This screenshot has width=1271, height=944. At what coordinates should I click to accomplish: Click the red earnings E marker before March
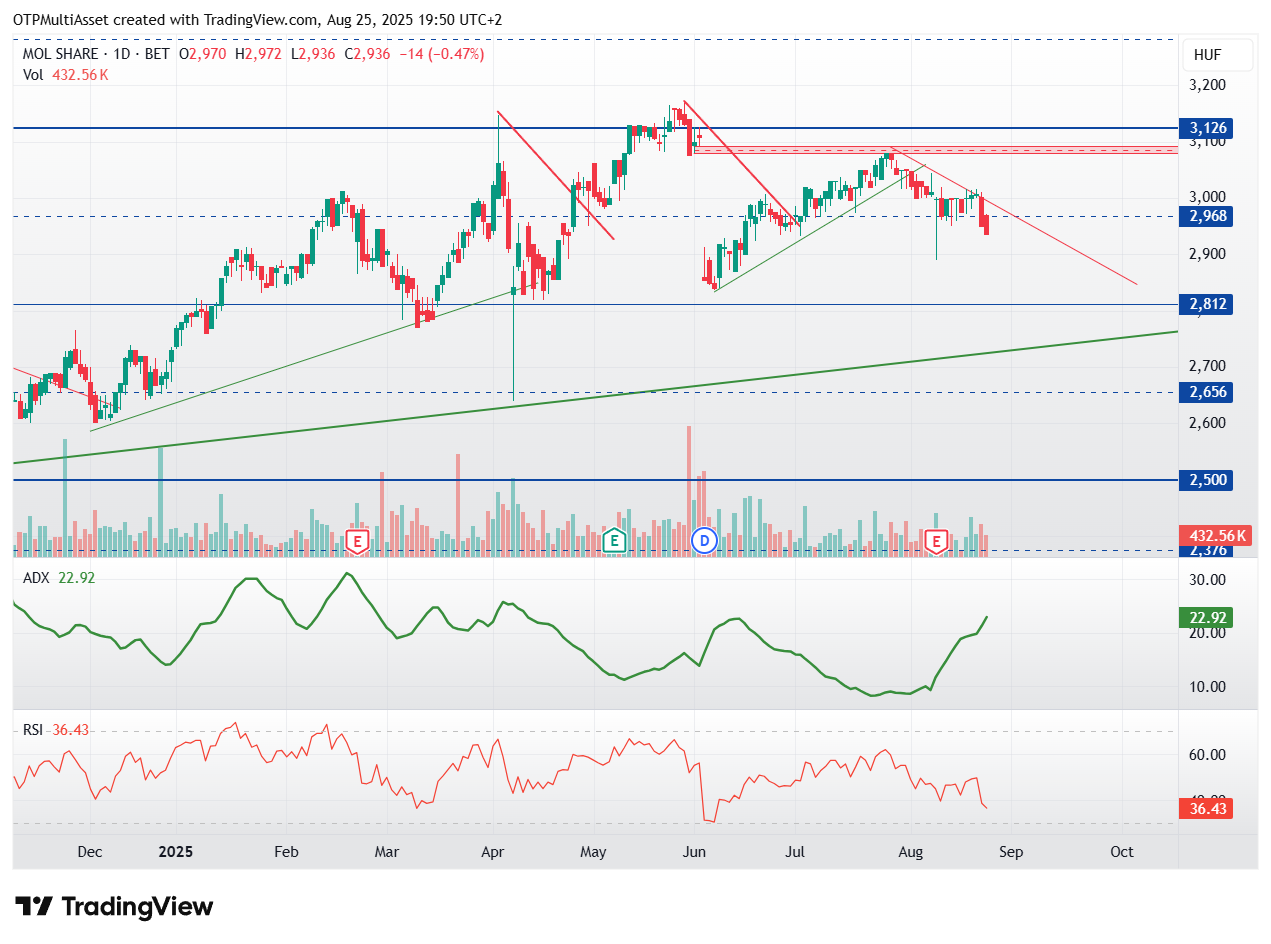(357, 542)
